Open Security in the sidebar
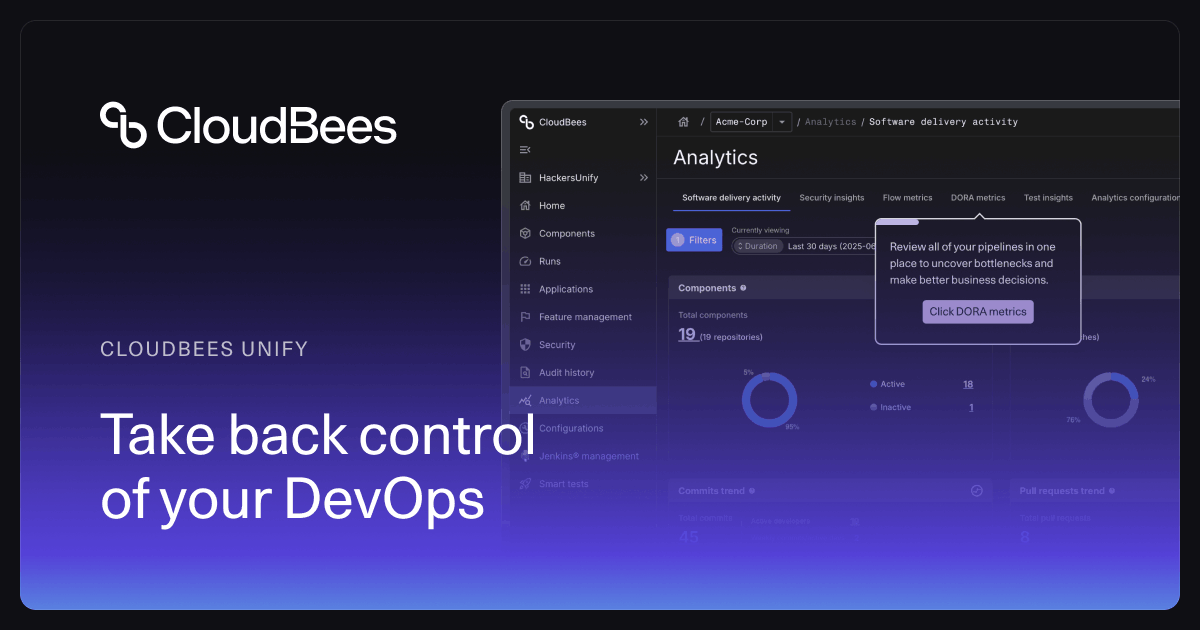Viewport: 1200px width, 630px height. pos(583,344)
